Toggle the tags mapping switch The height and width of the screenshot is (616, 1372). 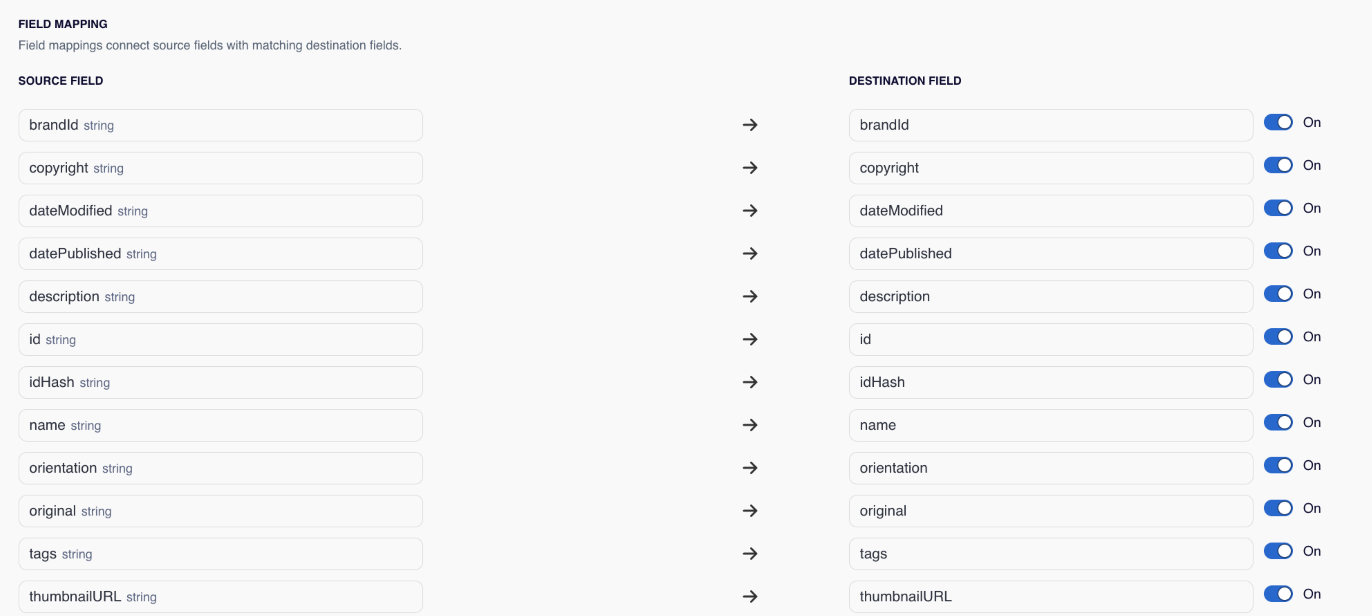pos(1278,551)
